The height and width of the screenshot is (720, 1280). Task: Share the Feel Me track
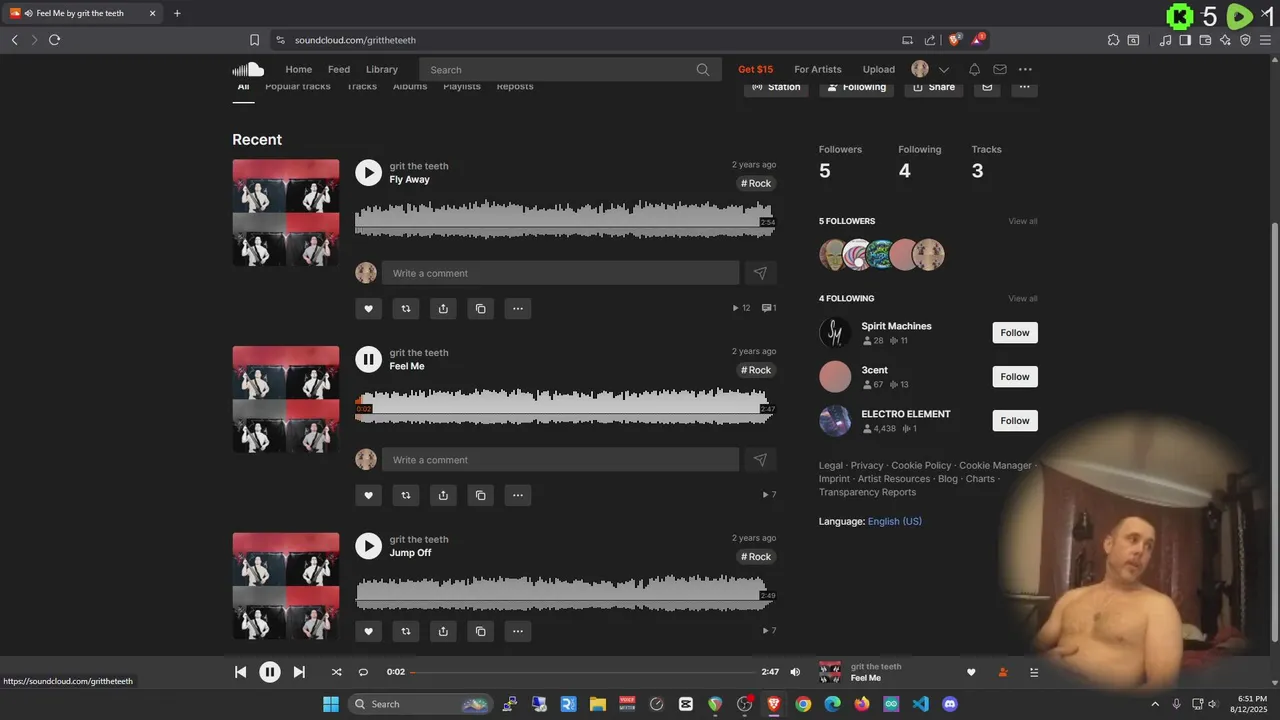tap(443, 495)
